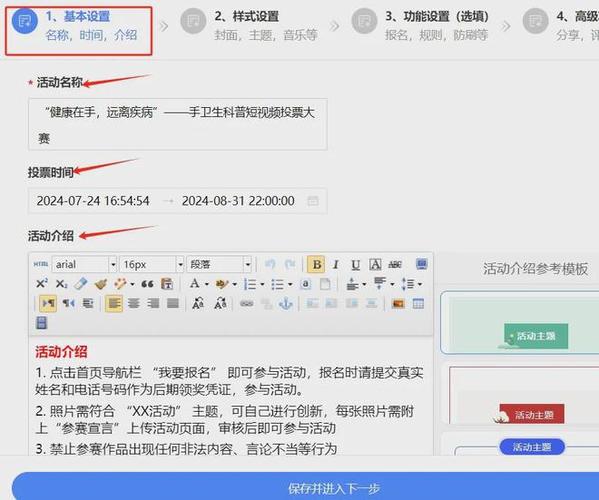The width and height of the screenshot is (599, 500).
Task: Switch editor to fullscreen mode
Action: [x=421, y=264]
